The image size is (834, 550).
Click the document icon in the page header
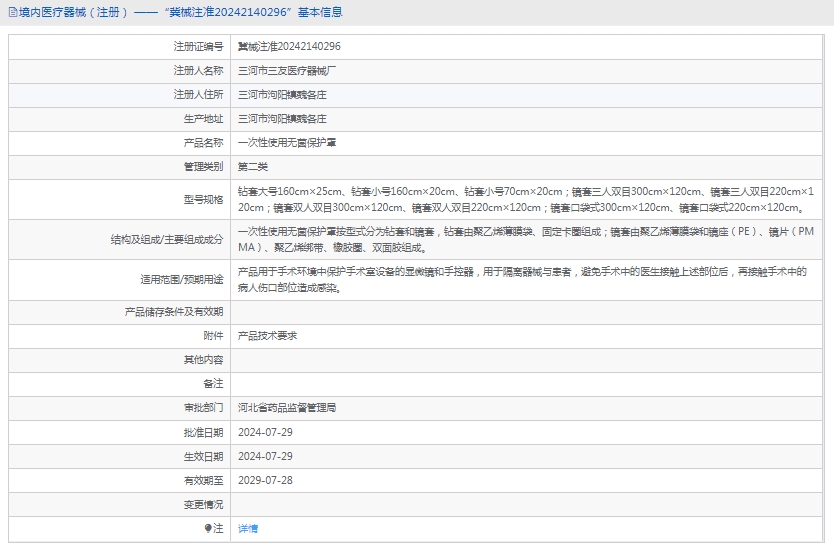(11, 13)
